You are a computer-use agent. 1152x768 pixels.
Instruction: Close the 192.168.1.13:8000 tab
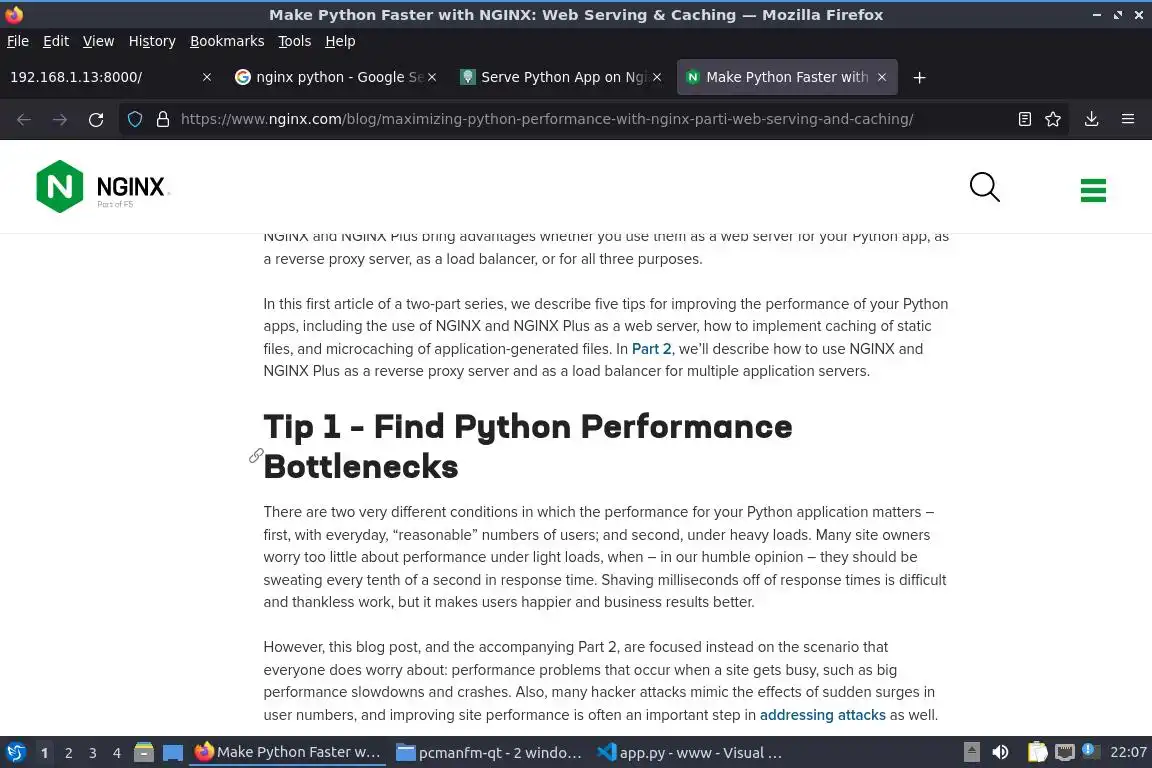pos(206,77)
